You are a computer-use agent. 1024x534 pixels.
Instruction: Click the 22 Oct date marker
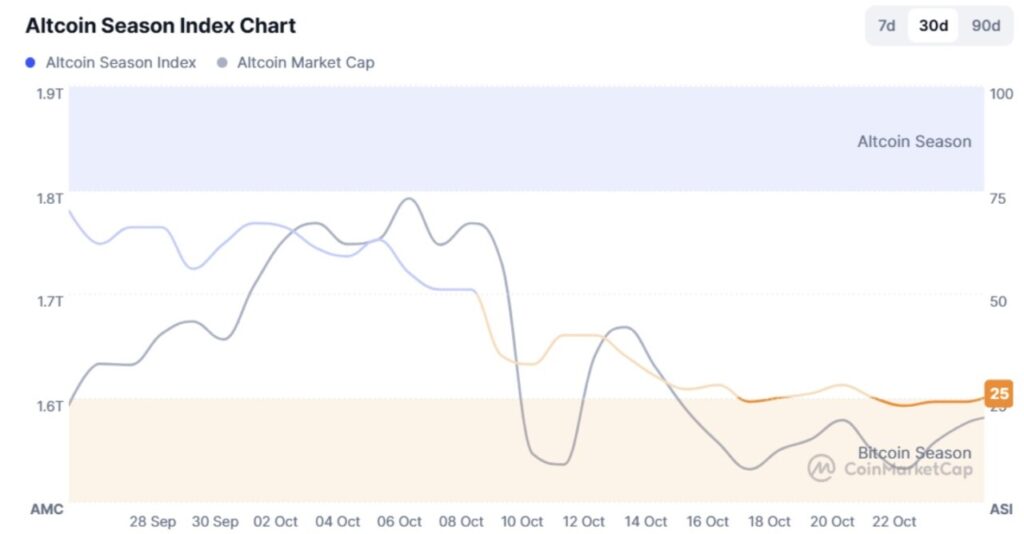894,522
